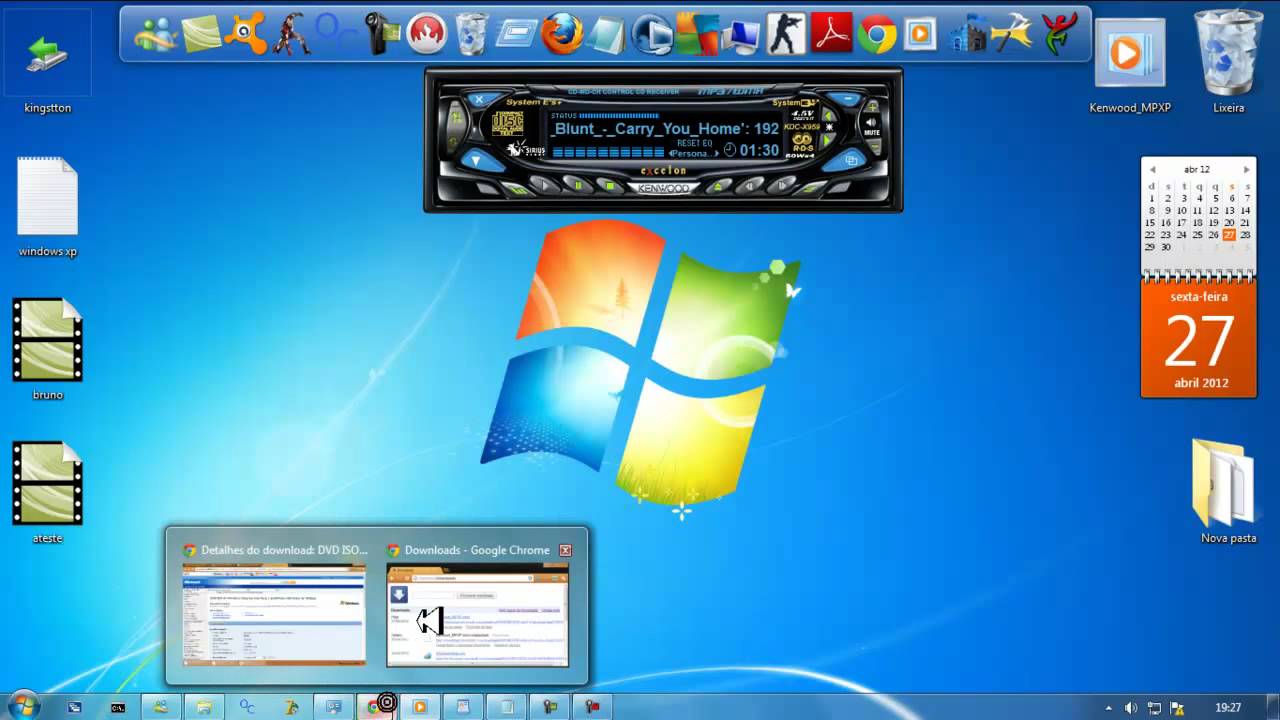Click the volume icon in system tray

[x=1130, y=707]
